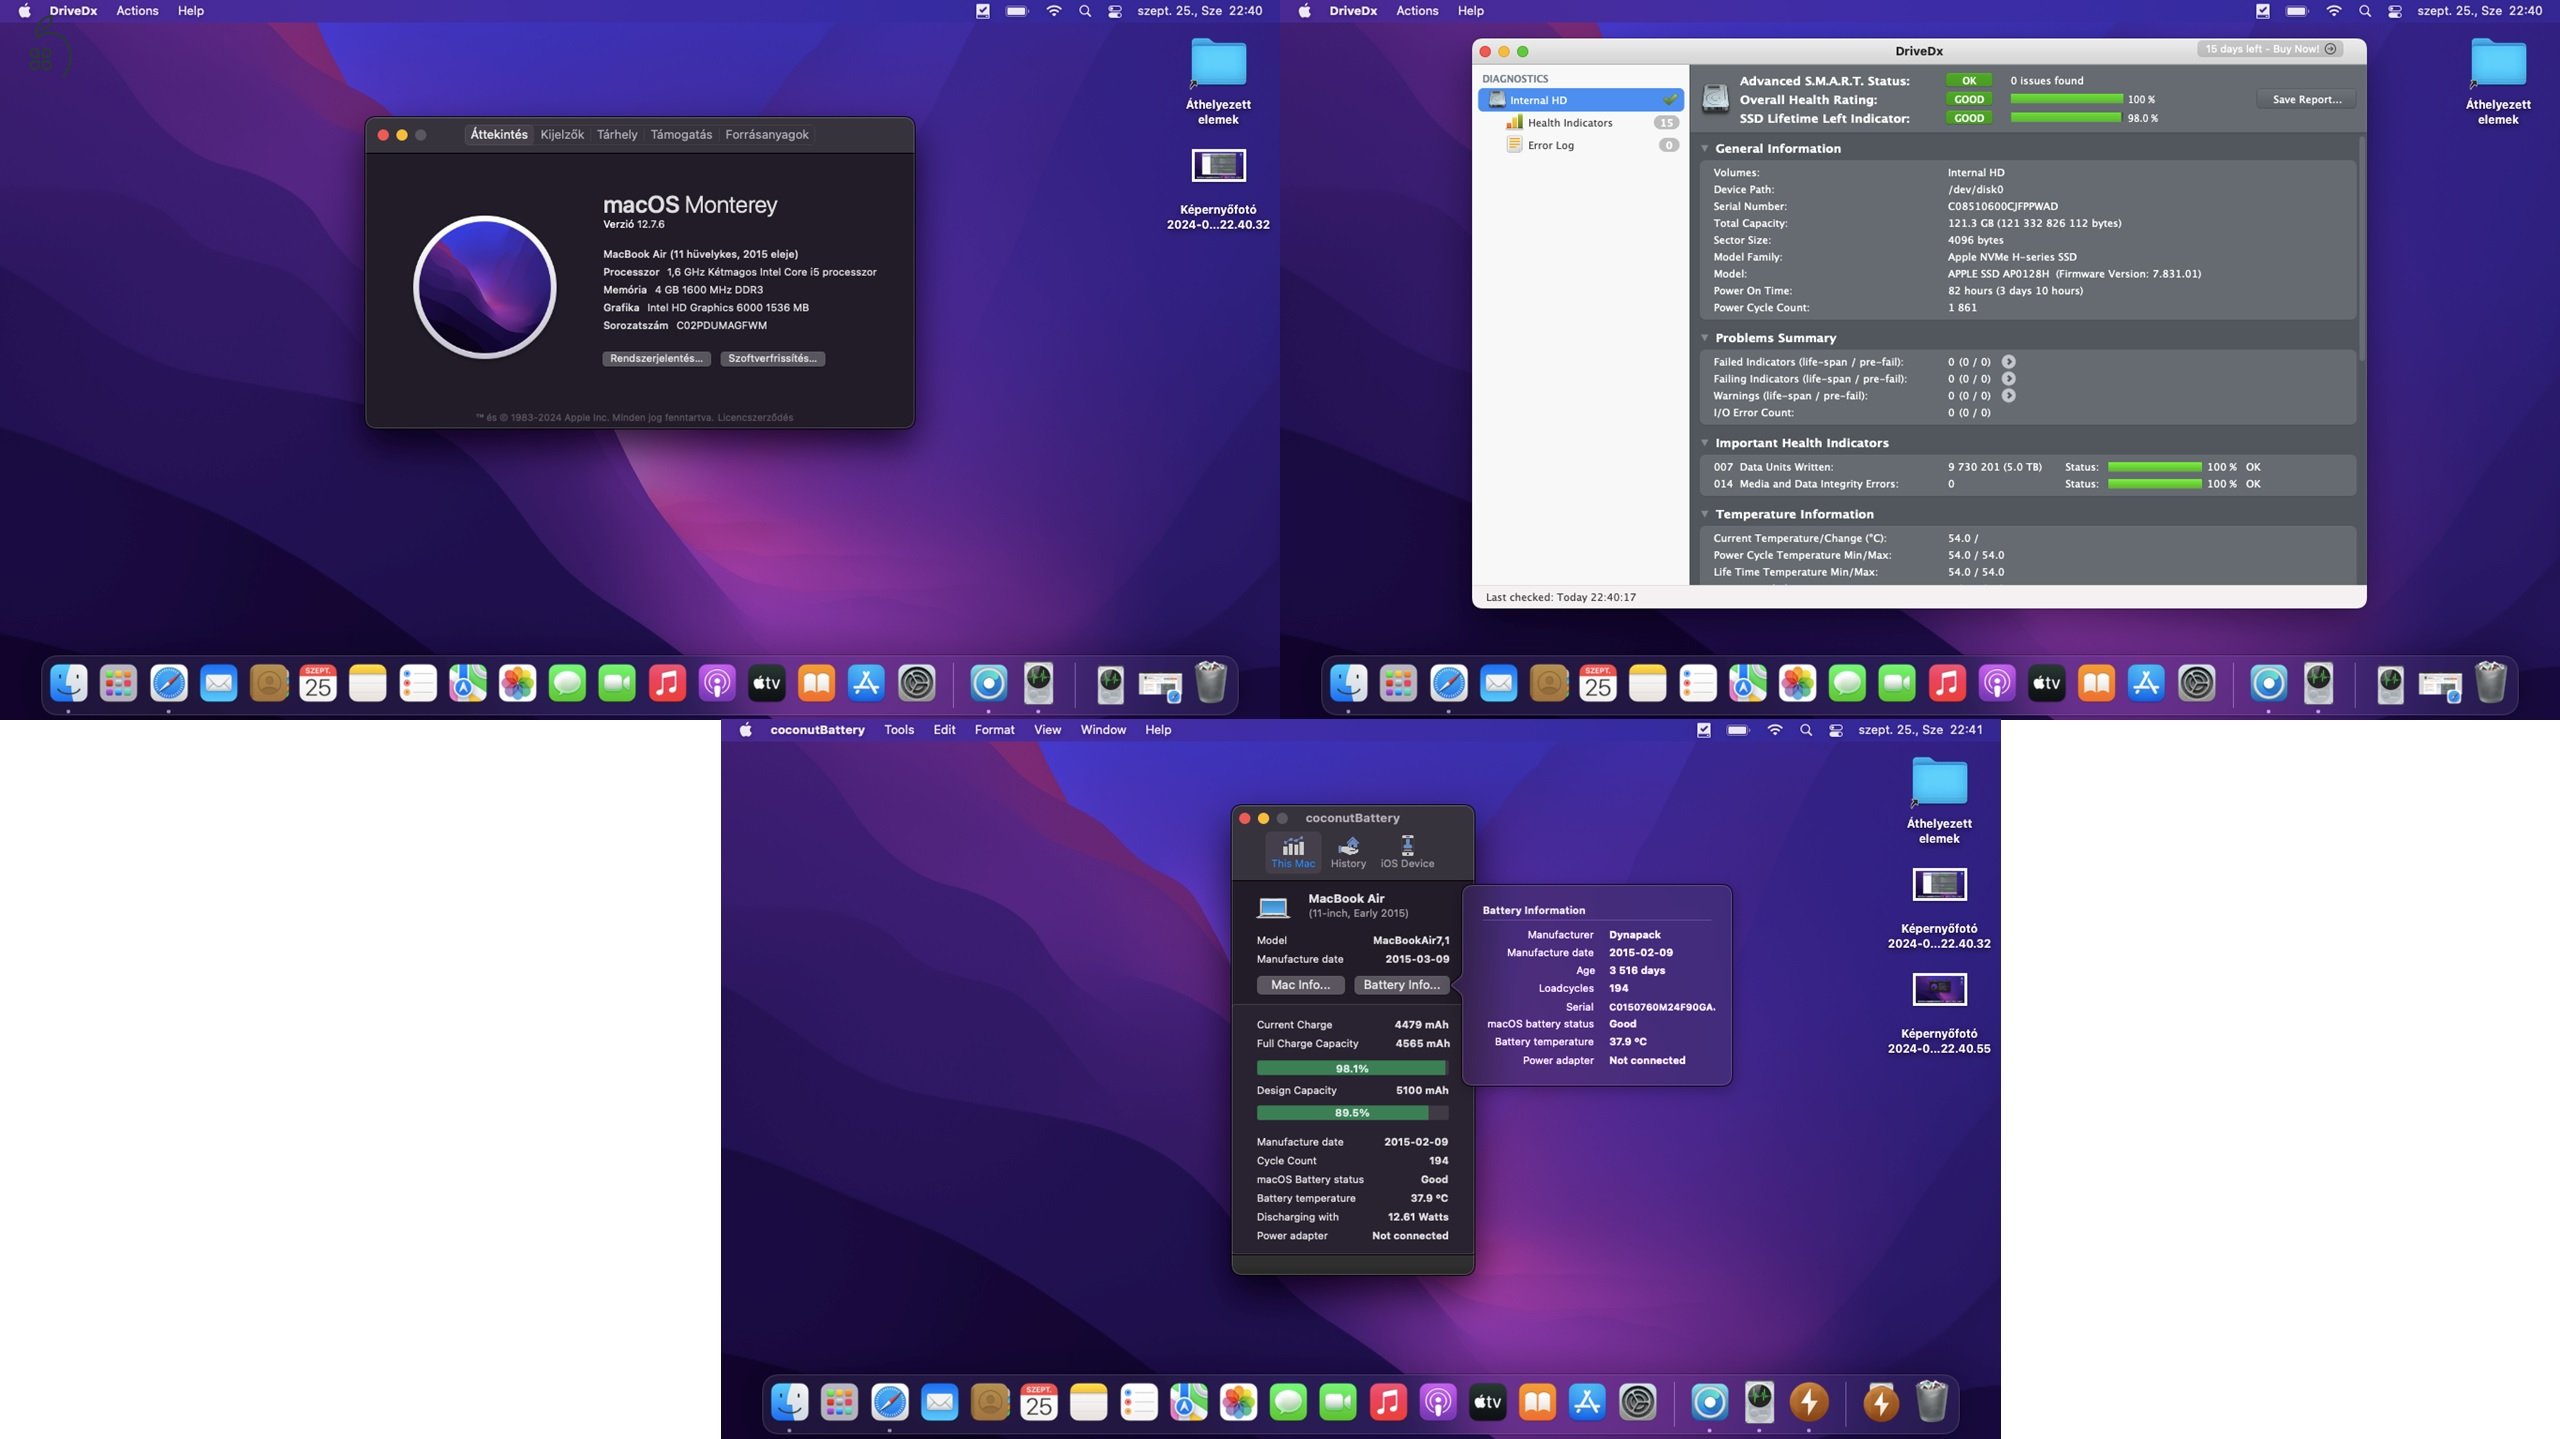Click the Save Report... button

pyautogui.click(x=2306, y=99)
